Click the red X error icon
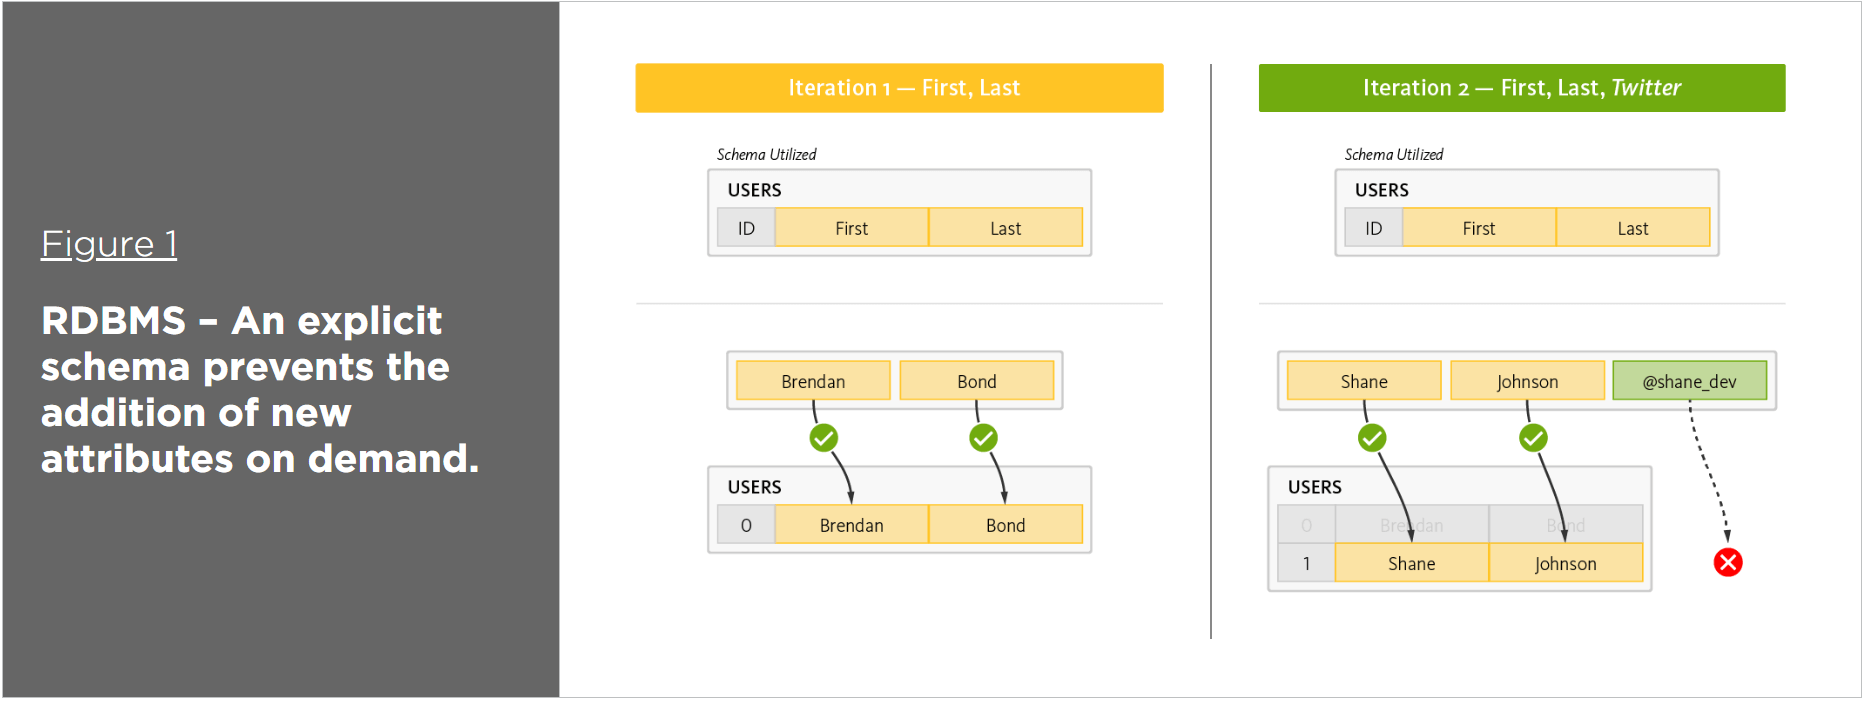 pyautogui.click(x=1727, y=562)
